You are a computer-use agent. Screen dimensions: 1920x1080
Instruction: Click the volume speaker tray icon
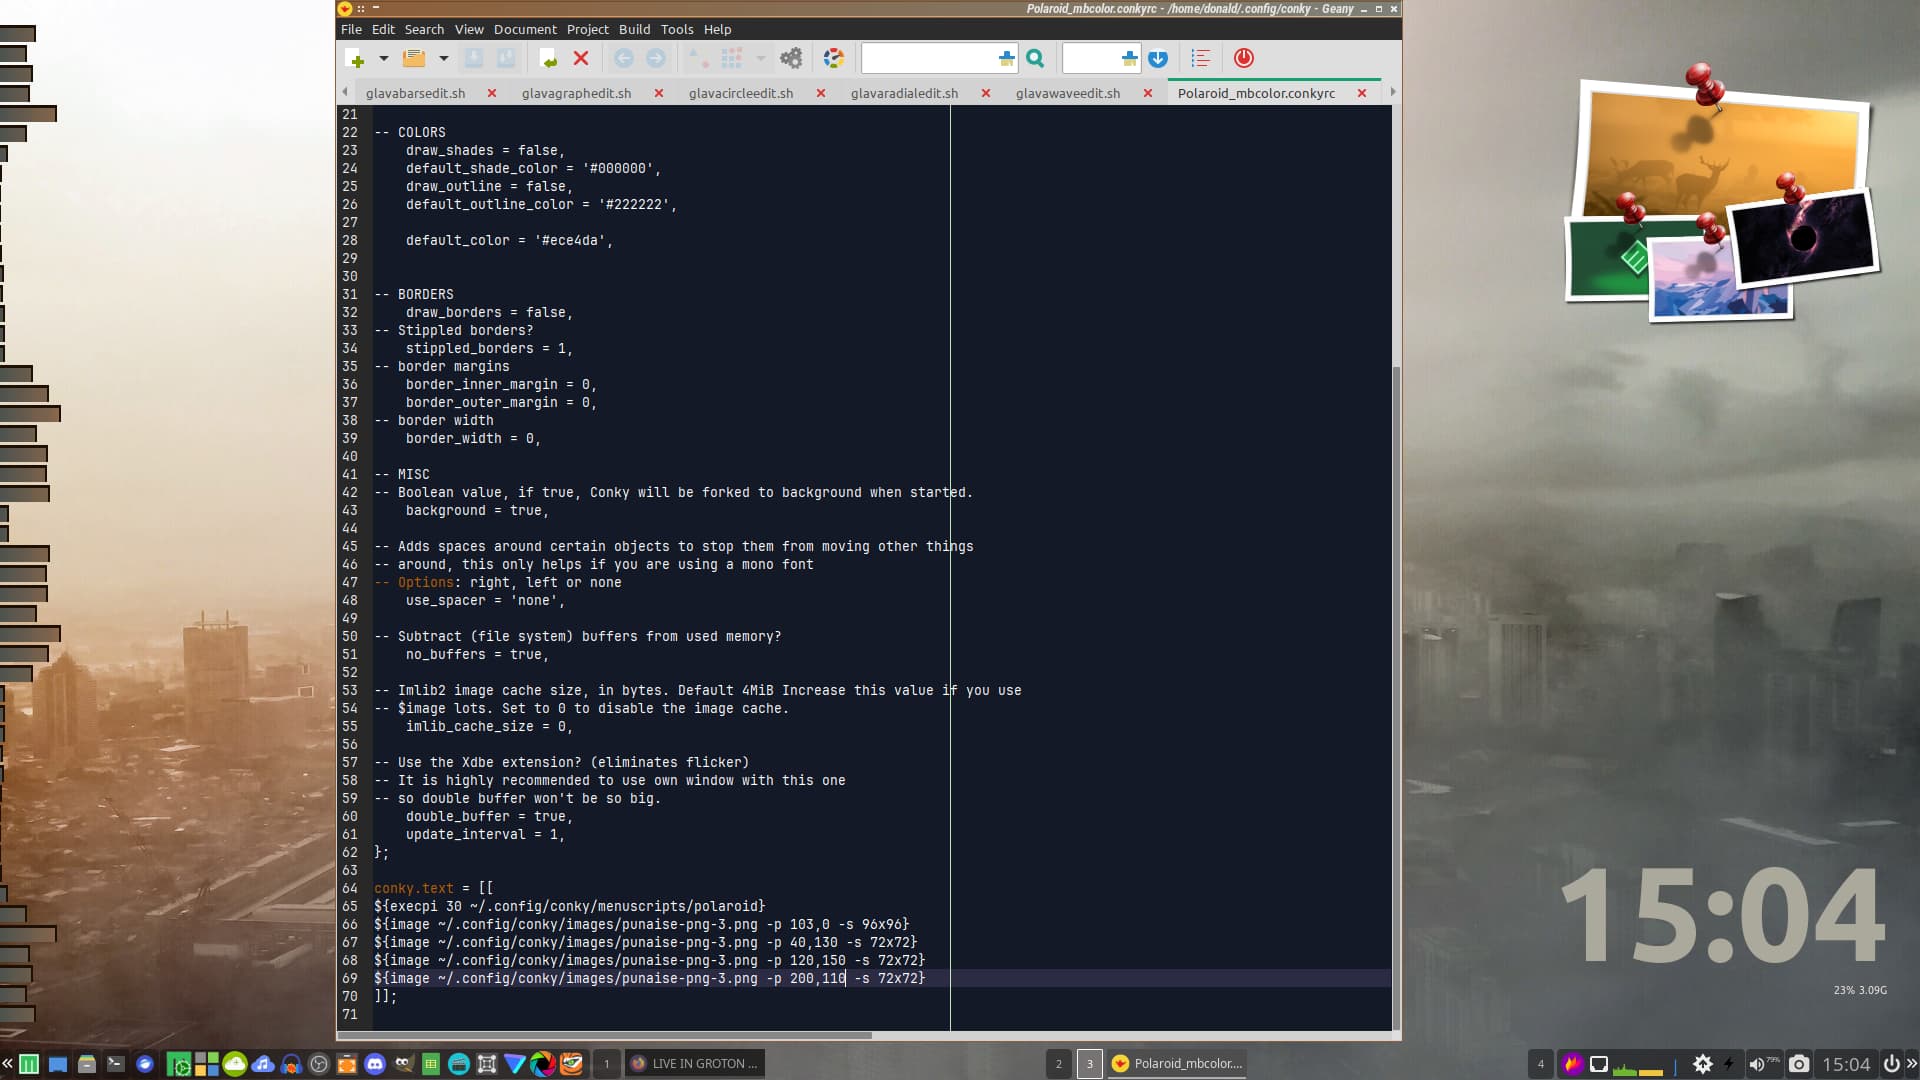[1756, 1064]
